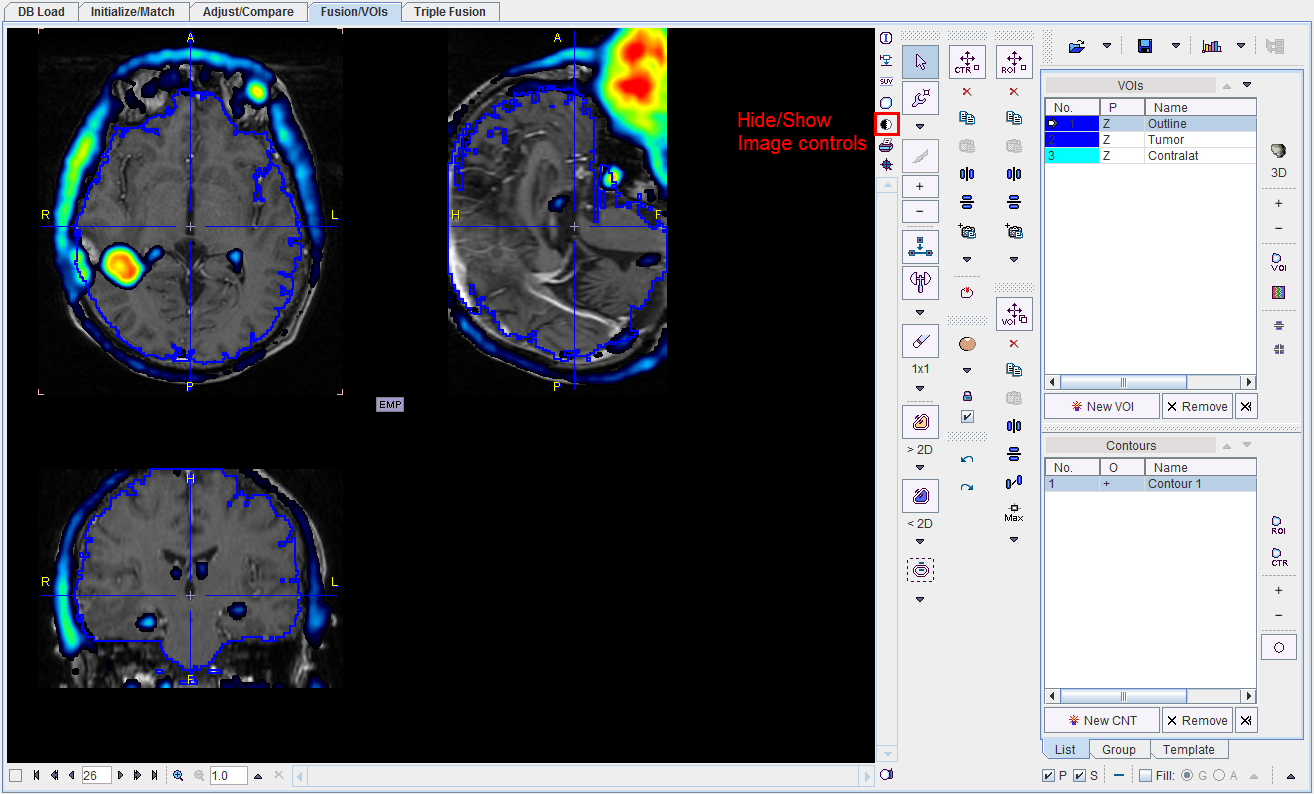The height and width of the screenshot is (794, 1314).
Task: Expand the dropdown arrow below the Max icon
Action: coord(1014,540)
